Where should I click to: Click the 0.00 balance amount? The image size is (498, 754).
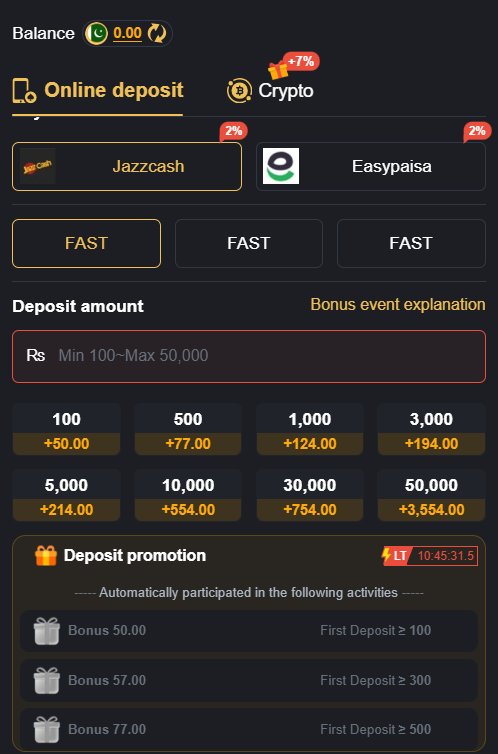click(127, 34)
